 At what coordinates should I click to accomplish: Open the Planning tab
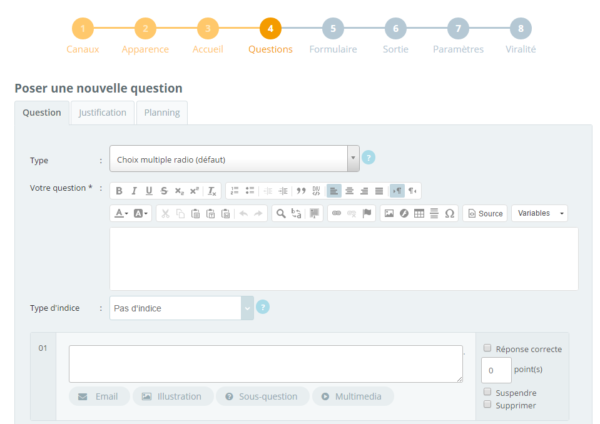[162, 113]
